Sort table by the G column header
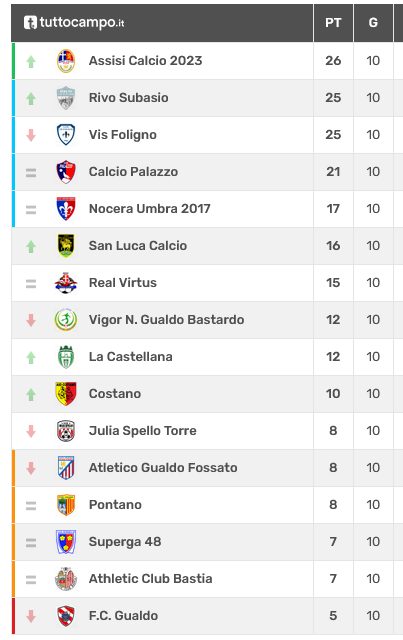Screen dimensions: 403x640 tap(373, 22)
